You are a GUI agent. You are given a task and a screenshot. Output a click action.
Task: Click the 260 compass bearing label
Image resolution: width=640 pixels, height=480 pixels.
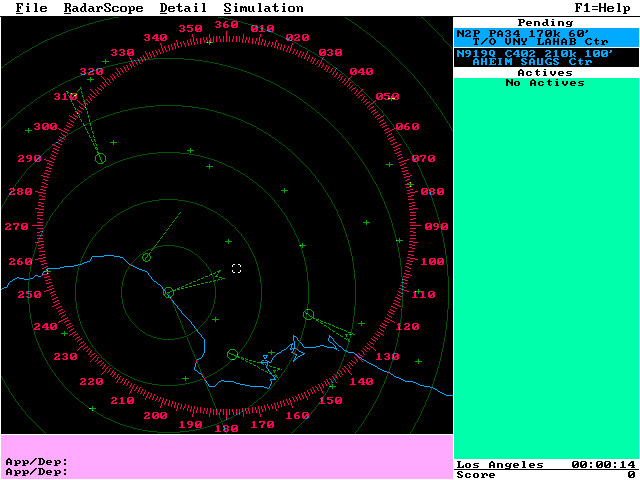click(x=20, y=261)
